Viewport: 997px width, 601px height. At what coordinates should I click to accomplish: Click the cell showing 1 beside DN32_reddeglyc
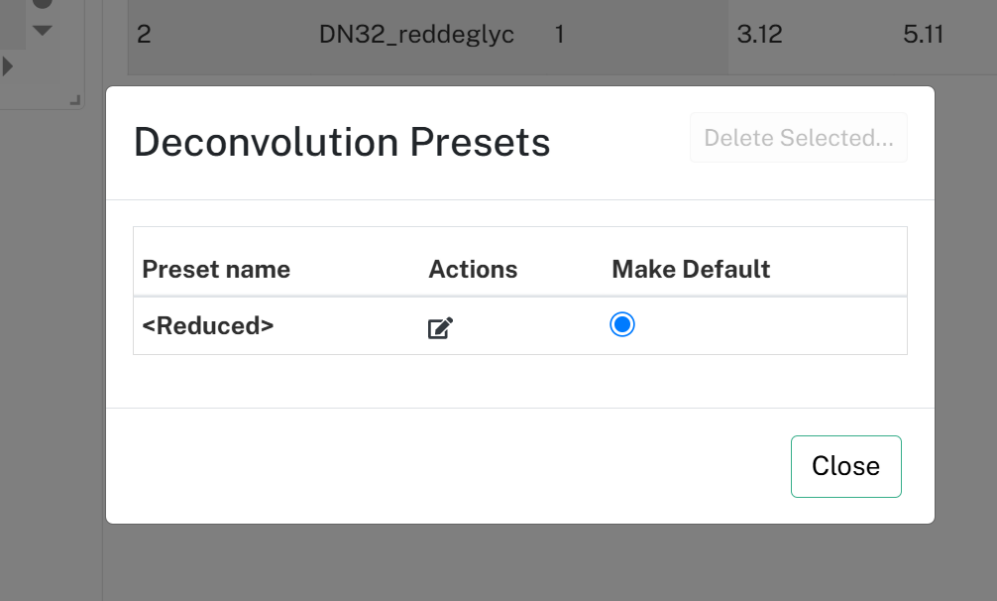(x=560, y=34)
